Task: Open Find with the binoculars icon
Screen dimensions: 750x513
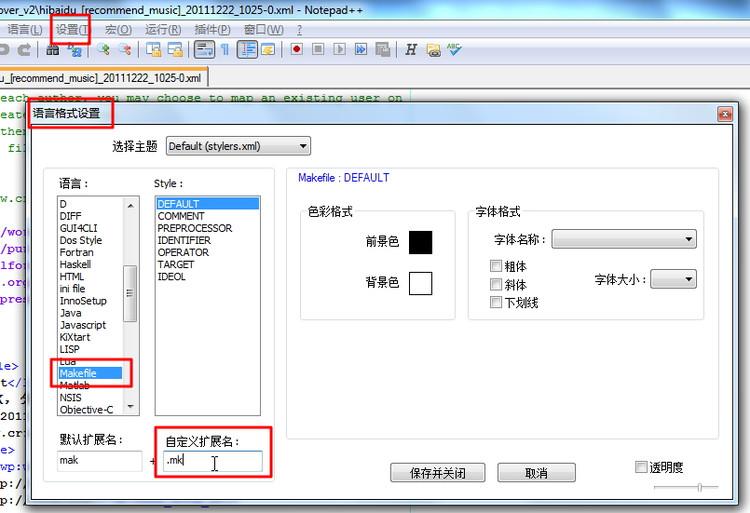Action: click(x=53, y=49)
